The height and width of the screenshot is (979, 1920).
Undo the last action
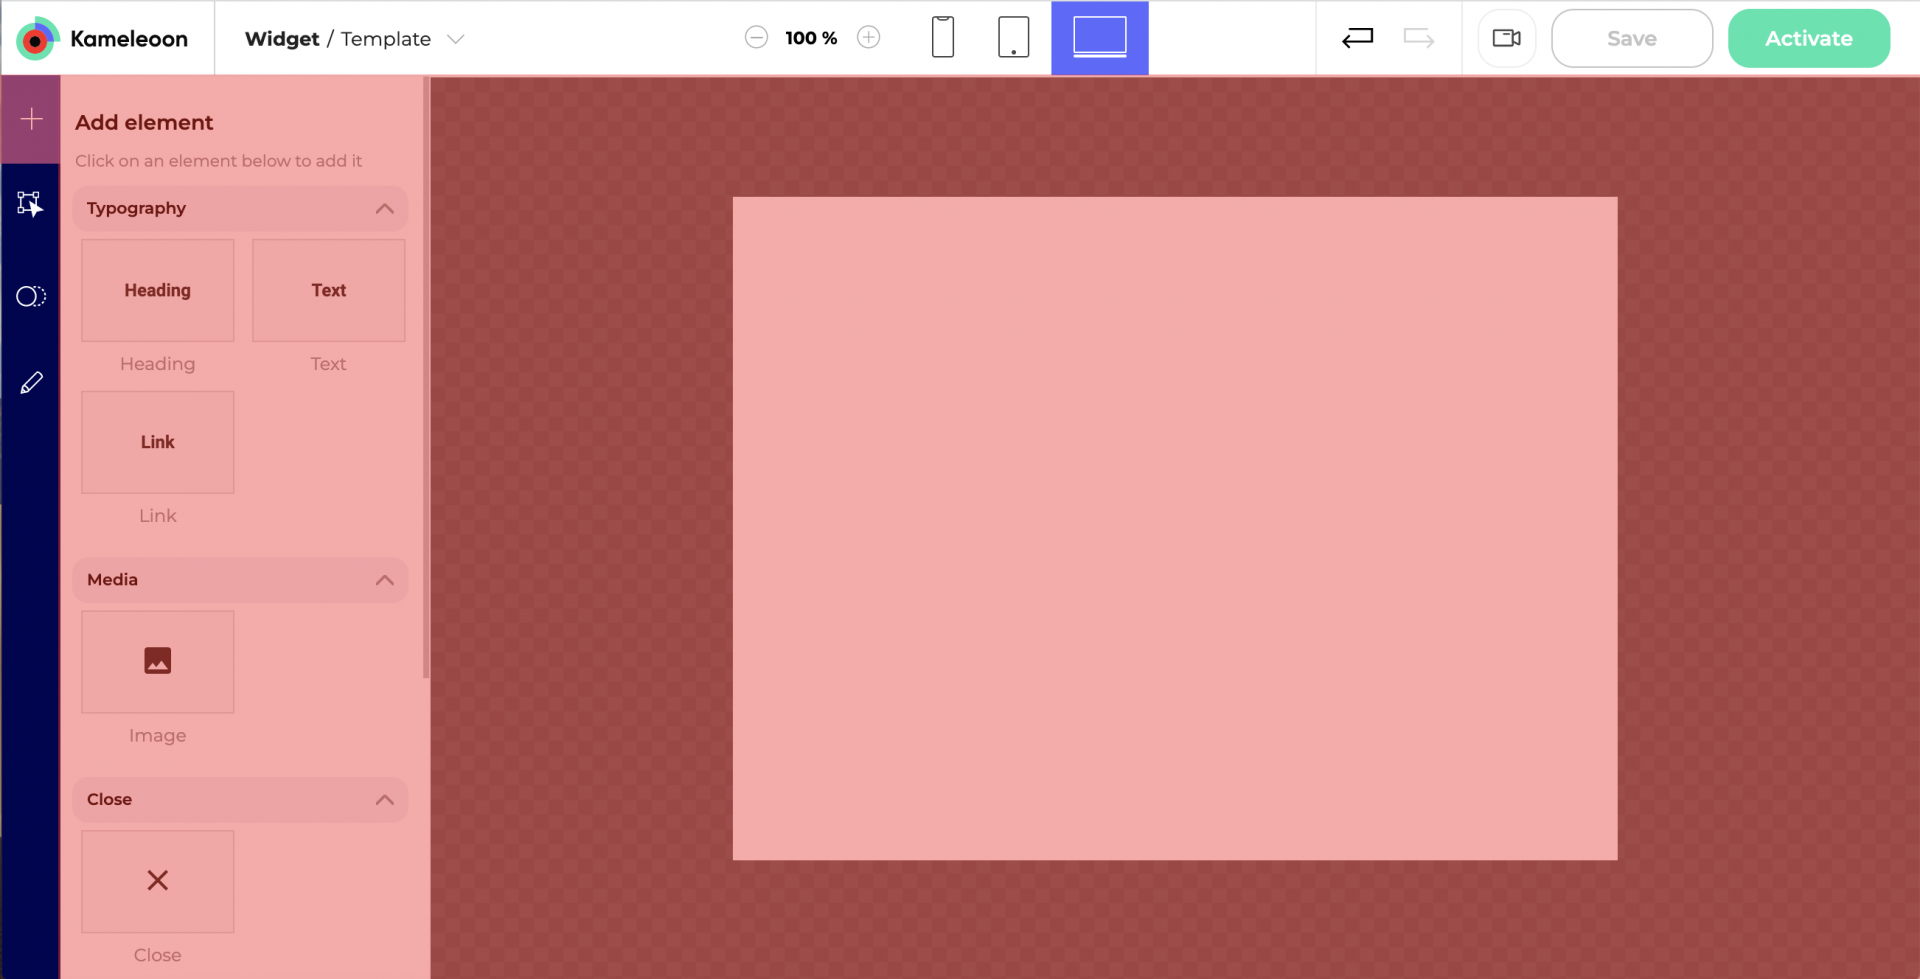click(x=1357, y=38)
